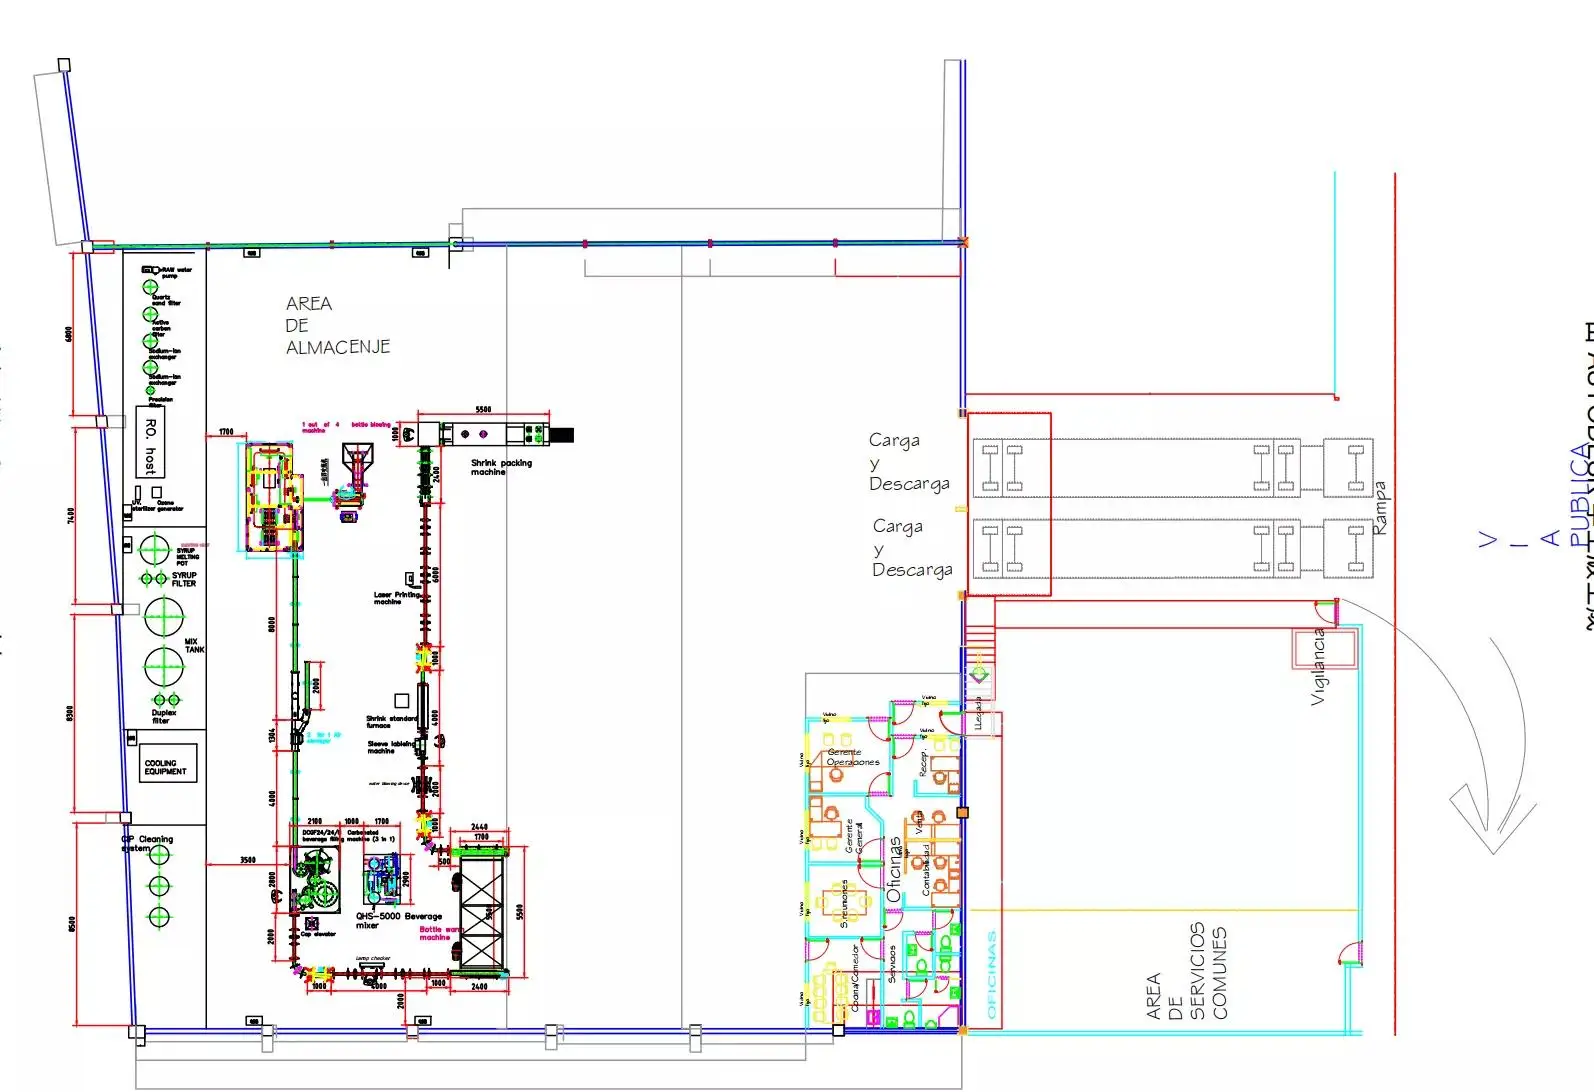Select the CIP Cleaning system label
Viewport: 1594px width, 1092px height.
coord(148,843)
